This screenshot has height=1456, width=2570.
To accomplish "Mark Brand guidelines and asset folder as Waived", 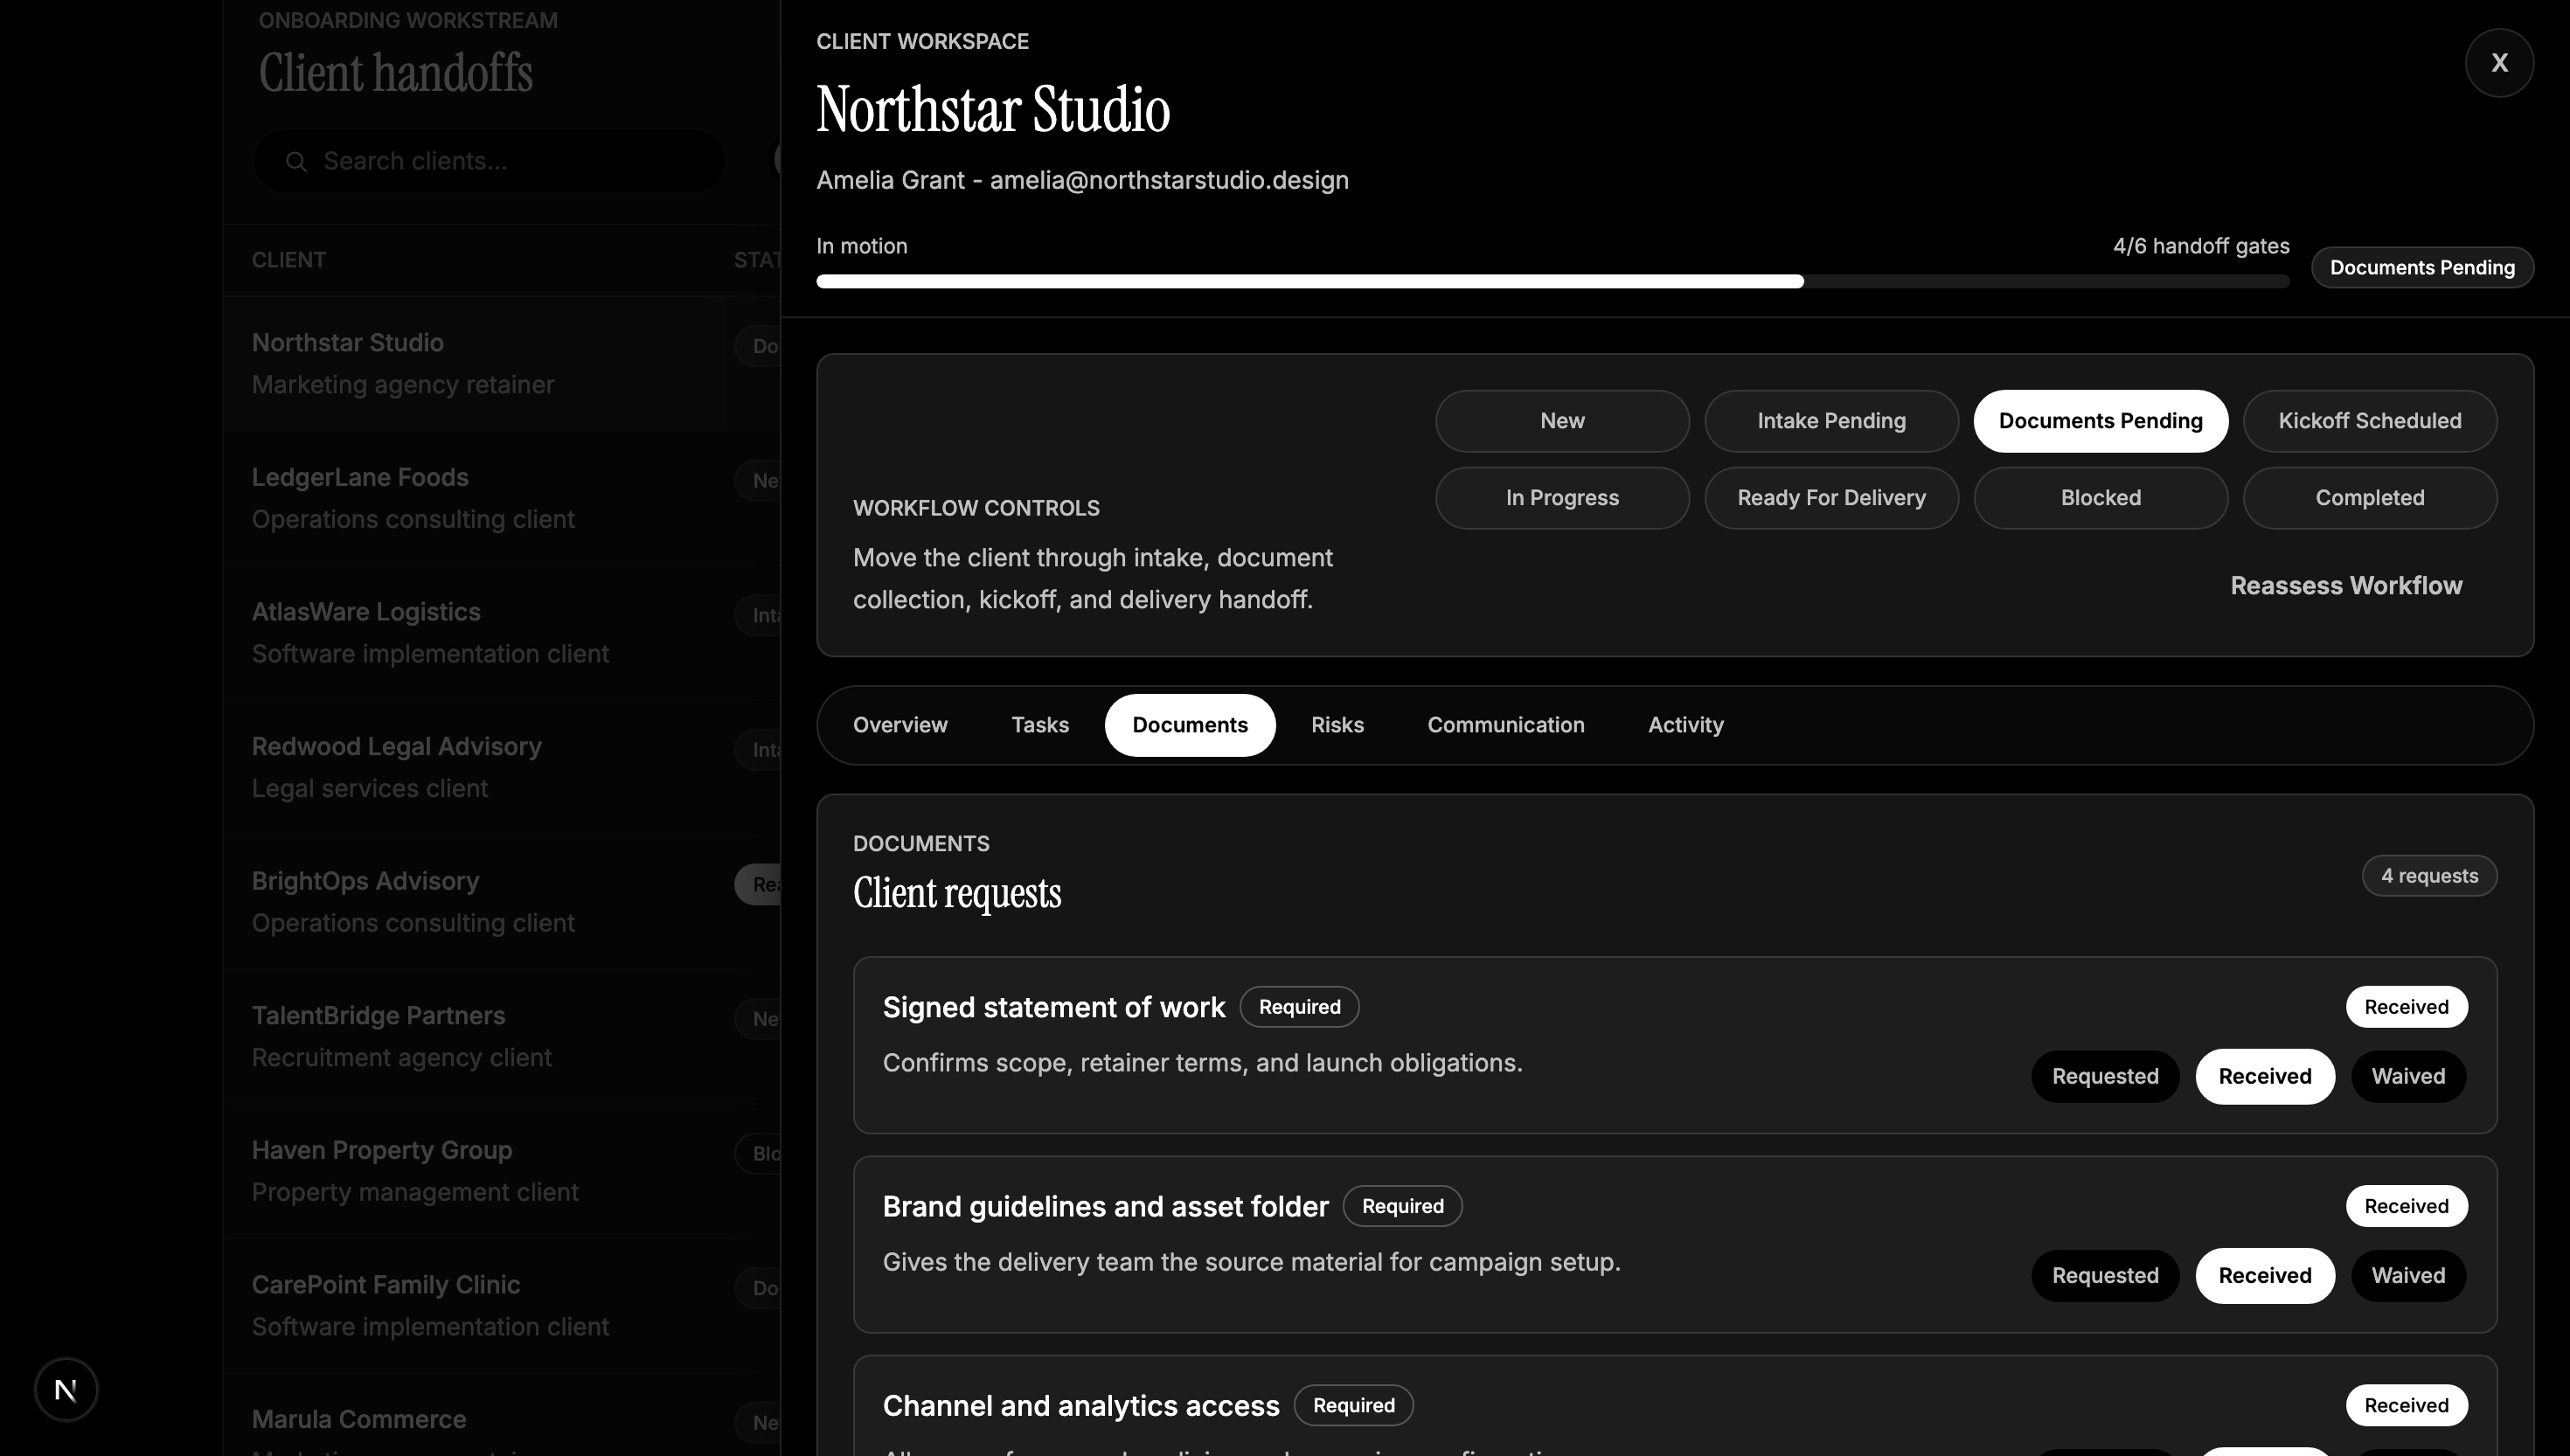I will pyautogui.click(x=2408, y=1276).
